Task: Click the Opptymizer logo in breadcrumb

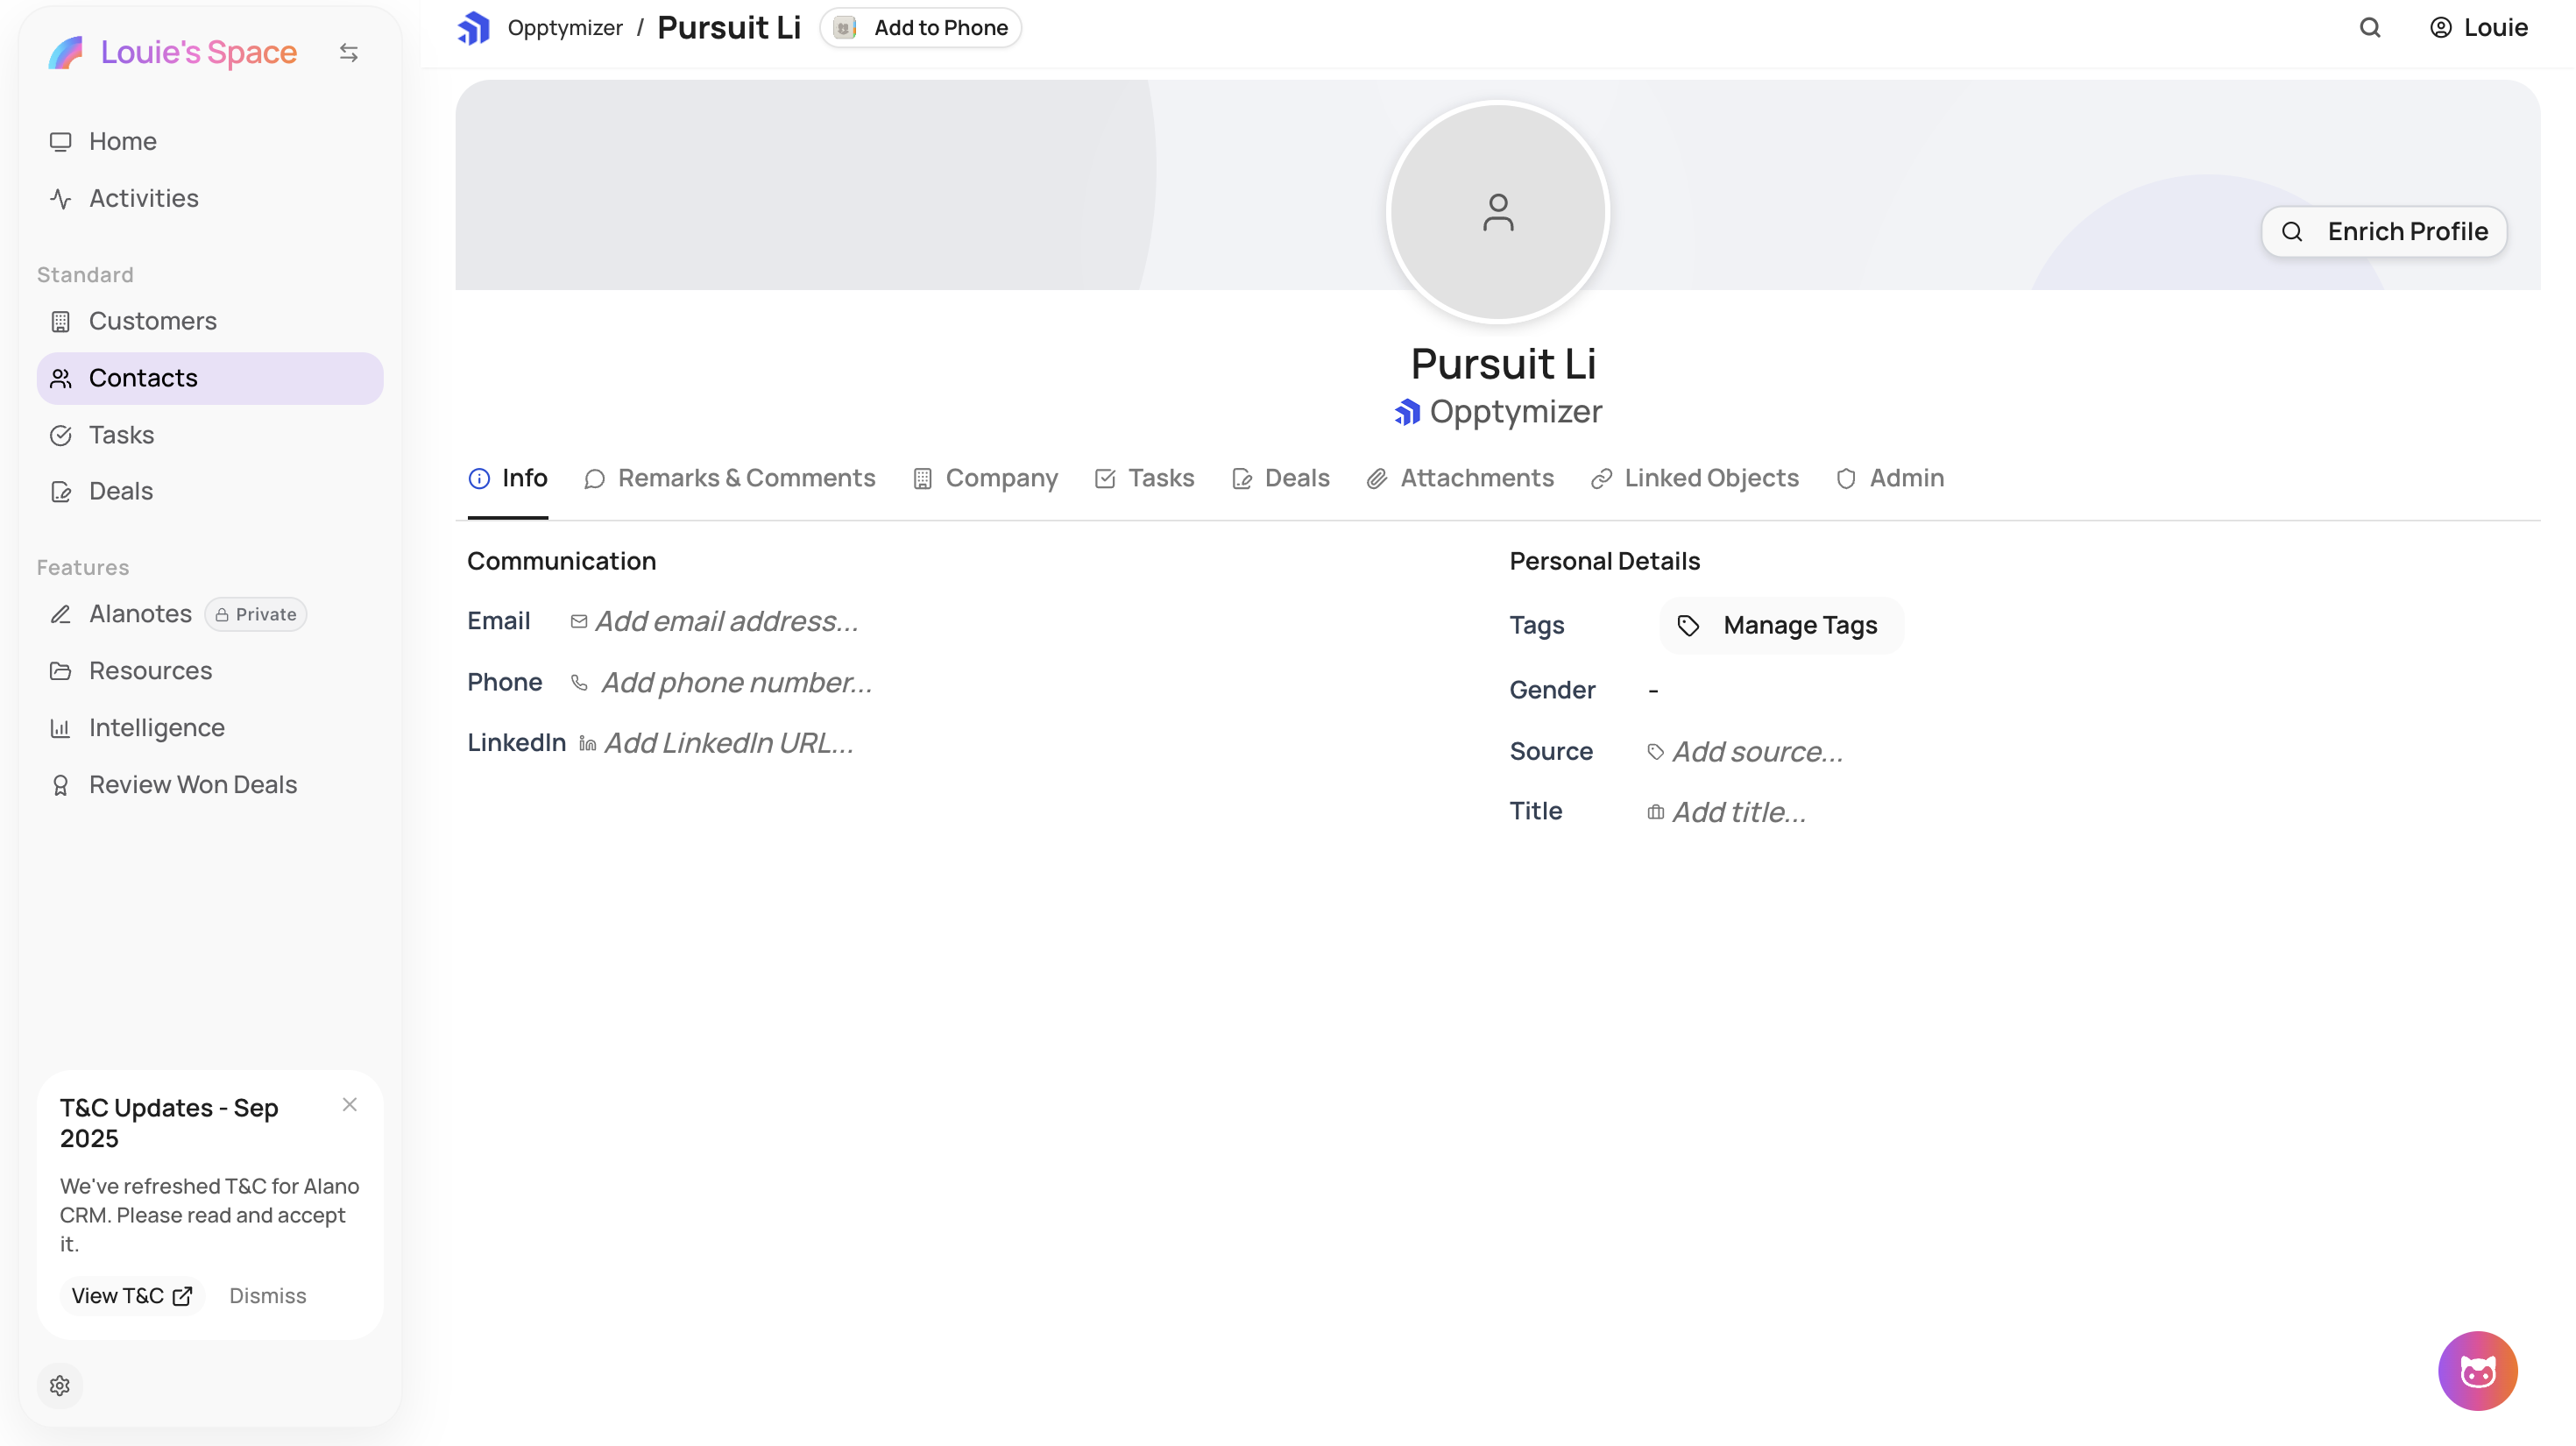Action: pos(474,28)
